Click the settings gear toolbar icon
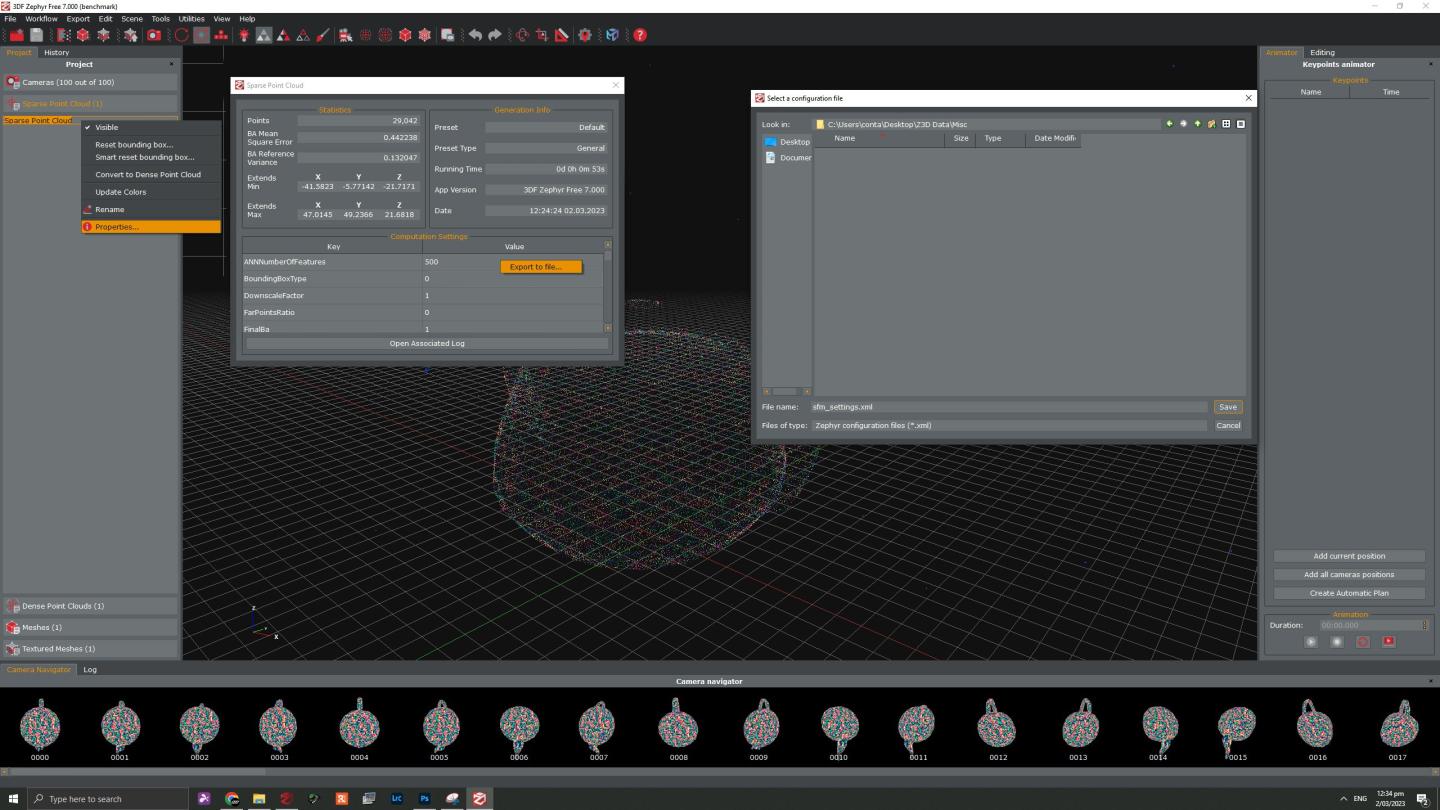 585,35
